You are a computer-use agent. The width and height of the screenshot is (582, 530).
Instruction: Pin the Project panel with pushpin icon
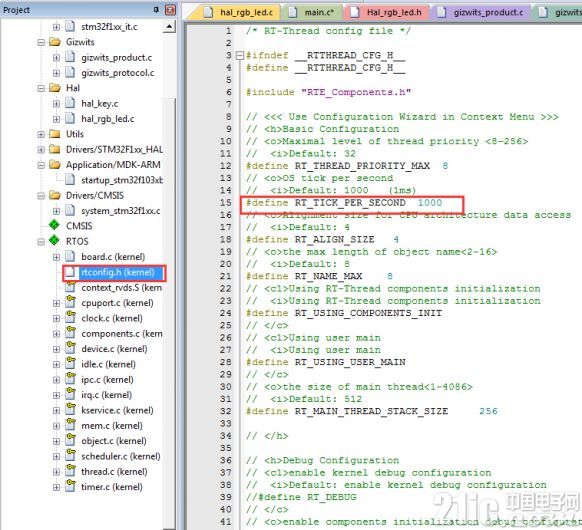[156, 10]
